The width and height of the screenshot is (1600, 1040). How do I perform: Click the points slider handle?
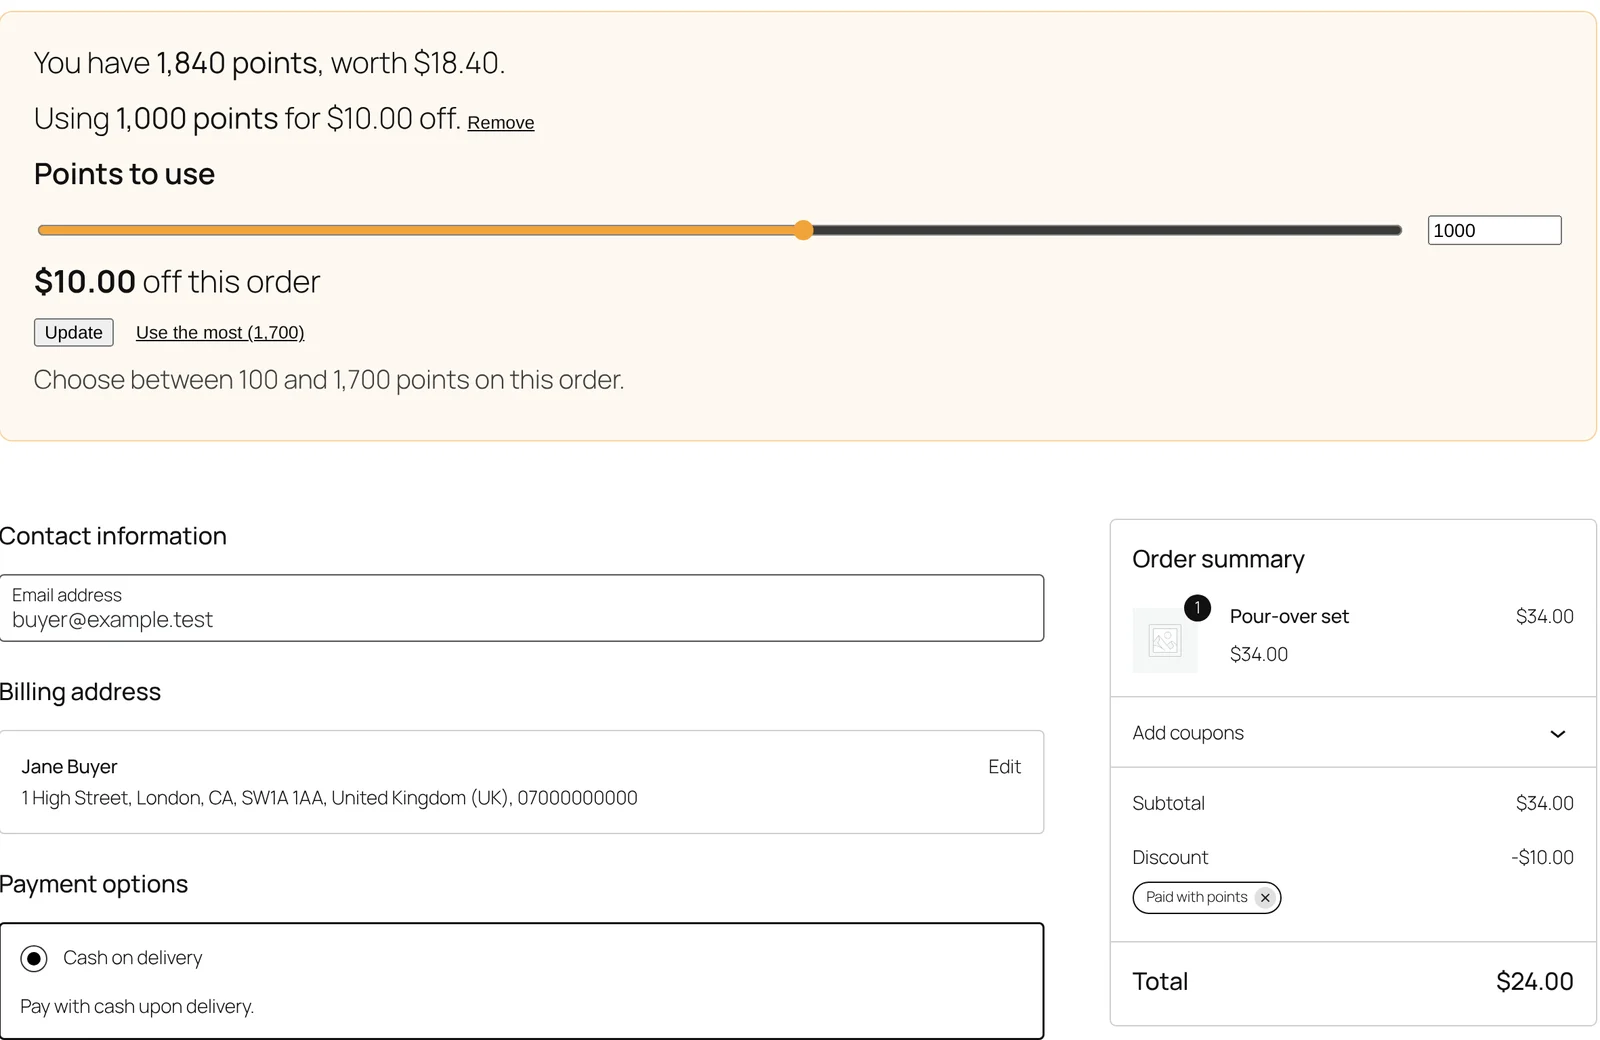804,231
